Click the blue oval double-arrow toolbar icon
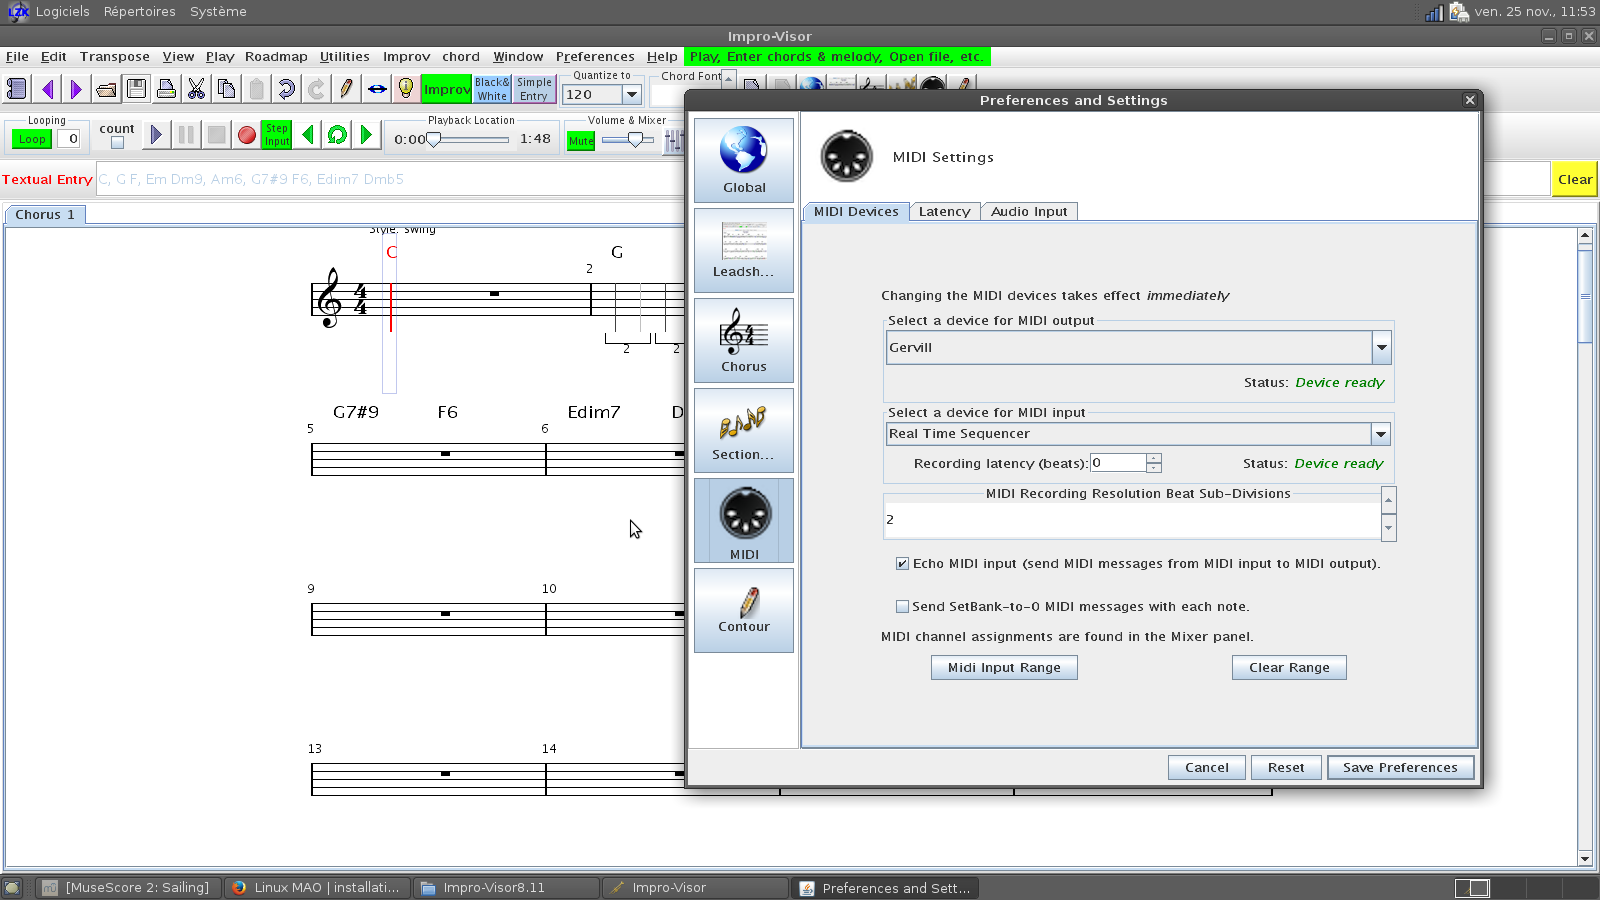Screen dimensions: 1600x900 [x=377, y=89]
